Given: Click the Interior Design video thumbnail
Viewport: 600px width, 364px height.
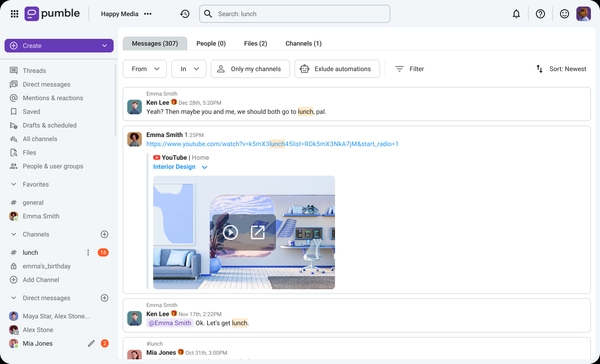Looking at the screenshot, I should 244,232.
